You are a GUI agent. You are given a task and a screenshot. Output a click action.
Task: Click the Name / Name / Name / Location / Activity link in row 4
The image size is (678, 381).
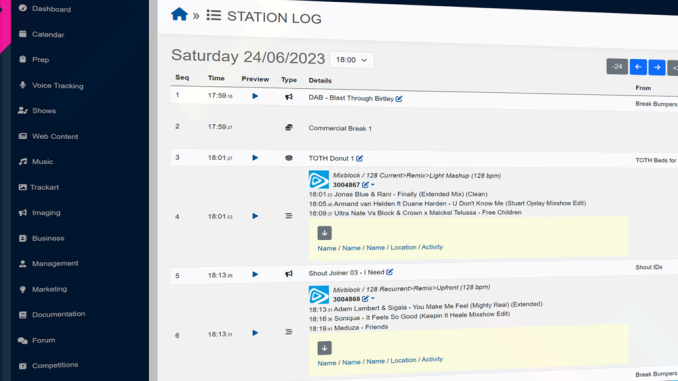tap(380, 247)
